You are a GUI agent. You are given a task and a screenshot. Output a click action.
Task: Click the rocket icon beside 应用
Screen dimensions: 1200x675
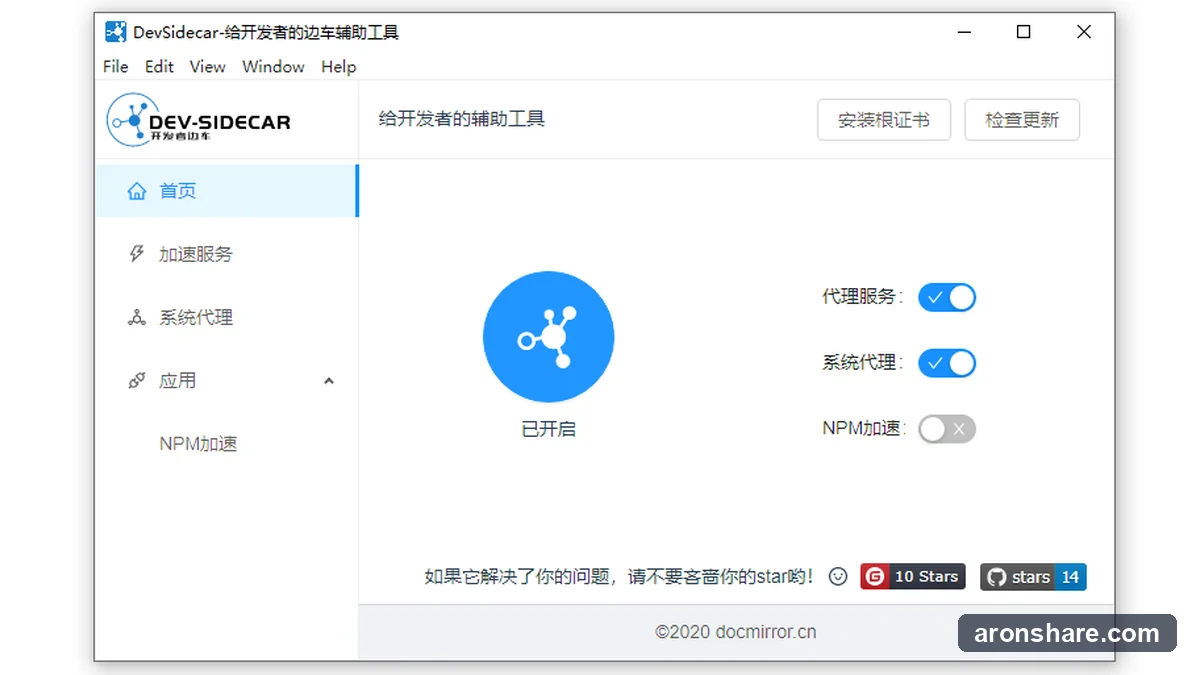tap(137, 381)
